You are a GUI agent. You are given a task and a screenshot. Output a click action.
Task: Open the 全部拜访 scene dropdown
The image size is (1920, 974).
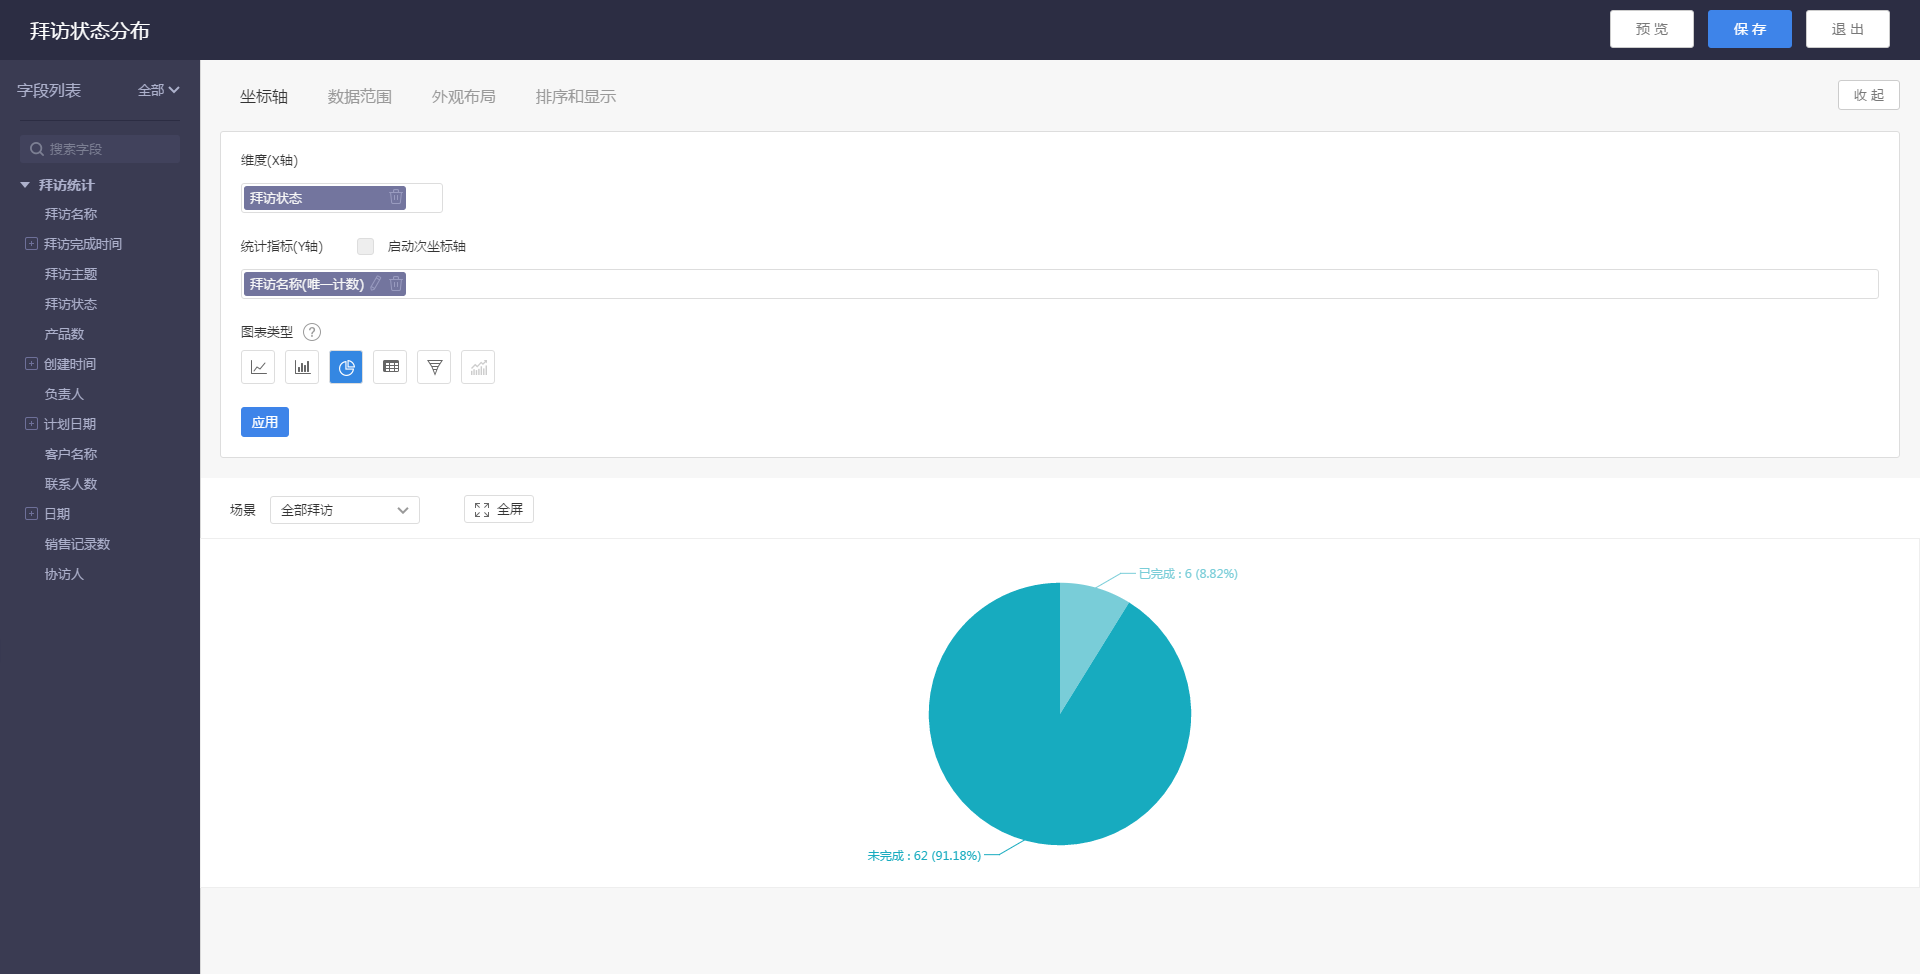click(x=344, y=510)
